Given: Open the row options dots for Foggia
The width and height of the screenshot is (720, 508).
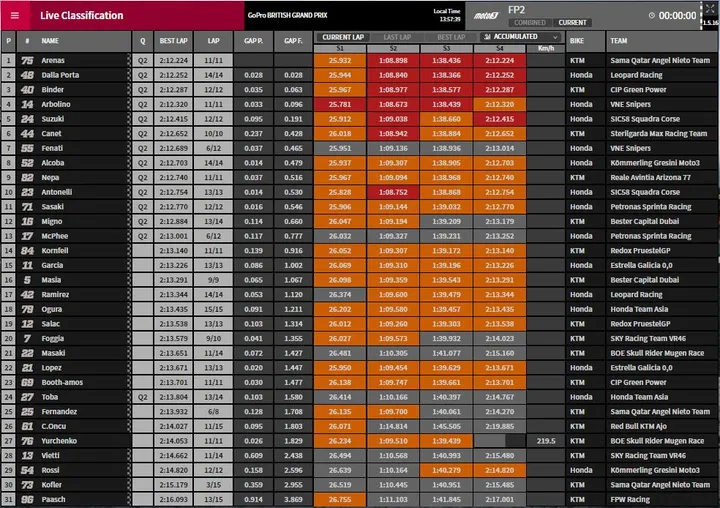Looking at the screenshot, I should (x=129, y=339).
